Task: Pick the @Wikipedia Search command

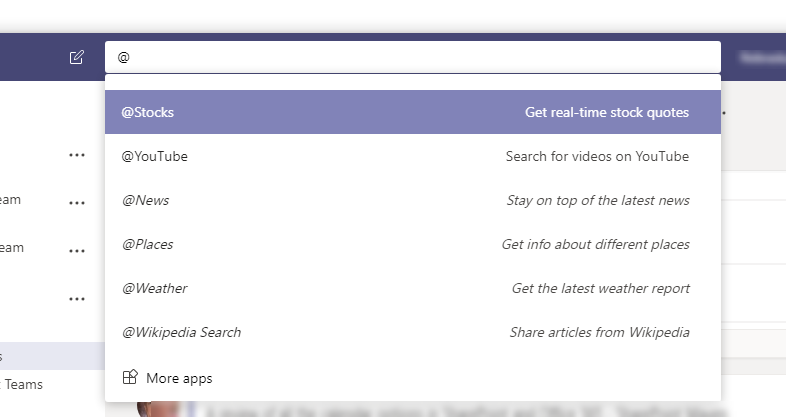Action: [x=413, y=332]
